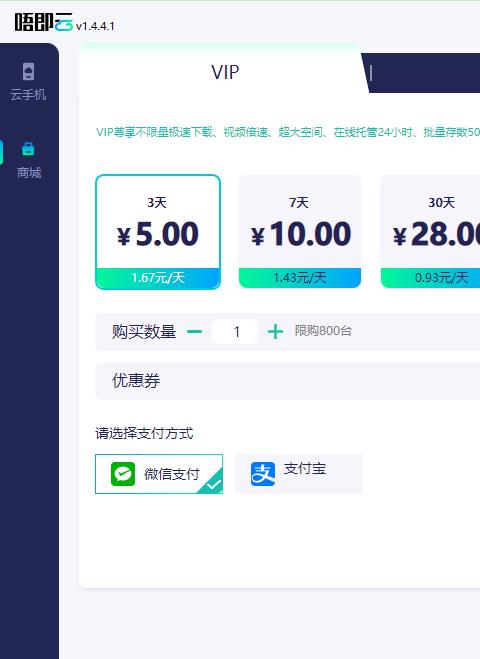Increase purchase quantity with plus icon
Screen dimensions: 480x659
[275, 332]
